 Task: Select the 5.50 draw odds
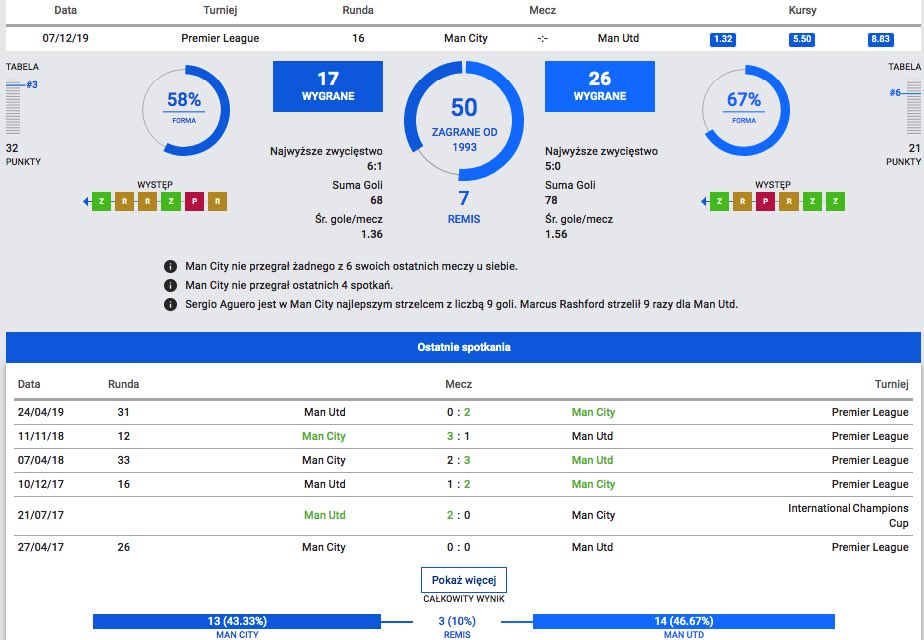[801, 39]
